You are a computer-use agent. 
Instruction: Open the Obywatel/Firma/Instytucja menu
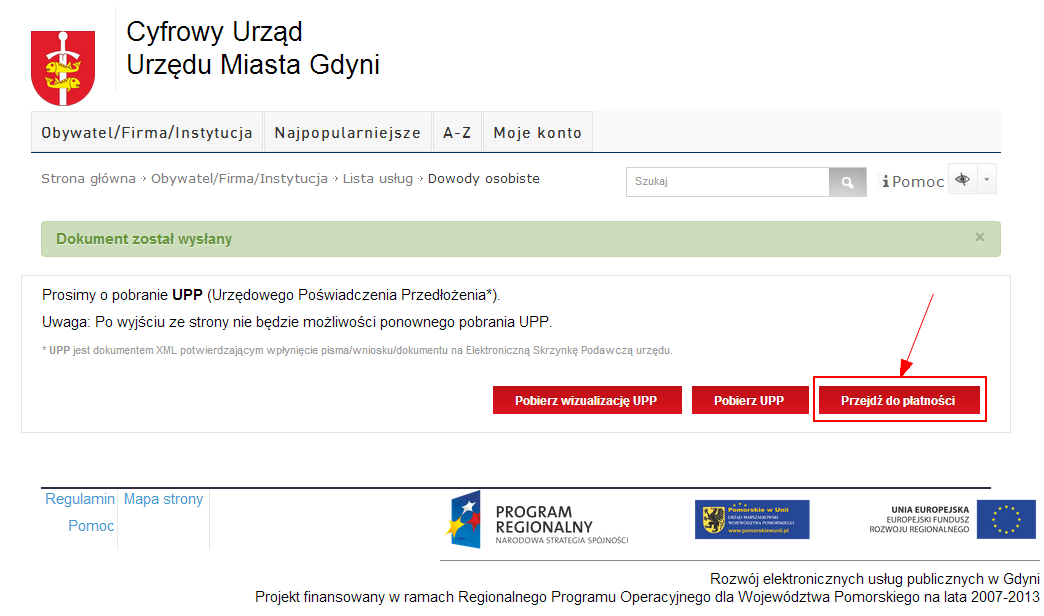pyautogui.click(x=147, y=133)
